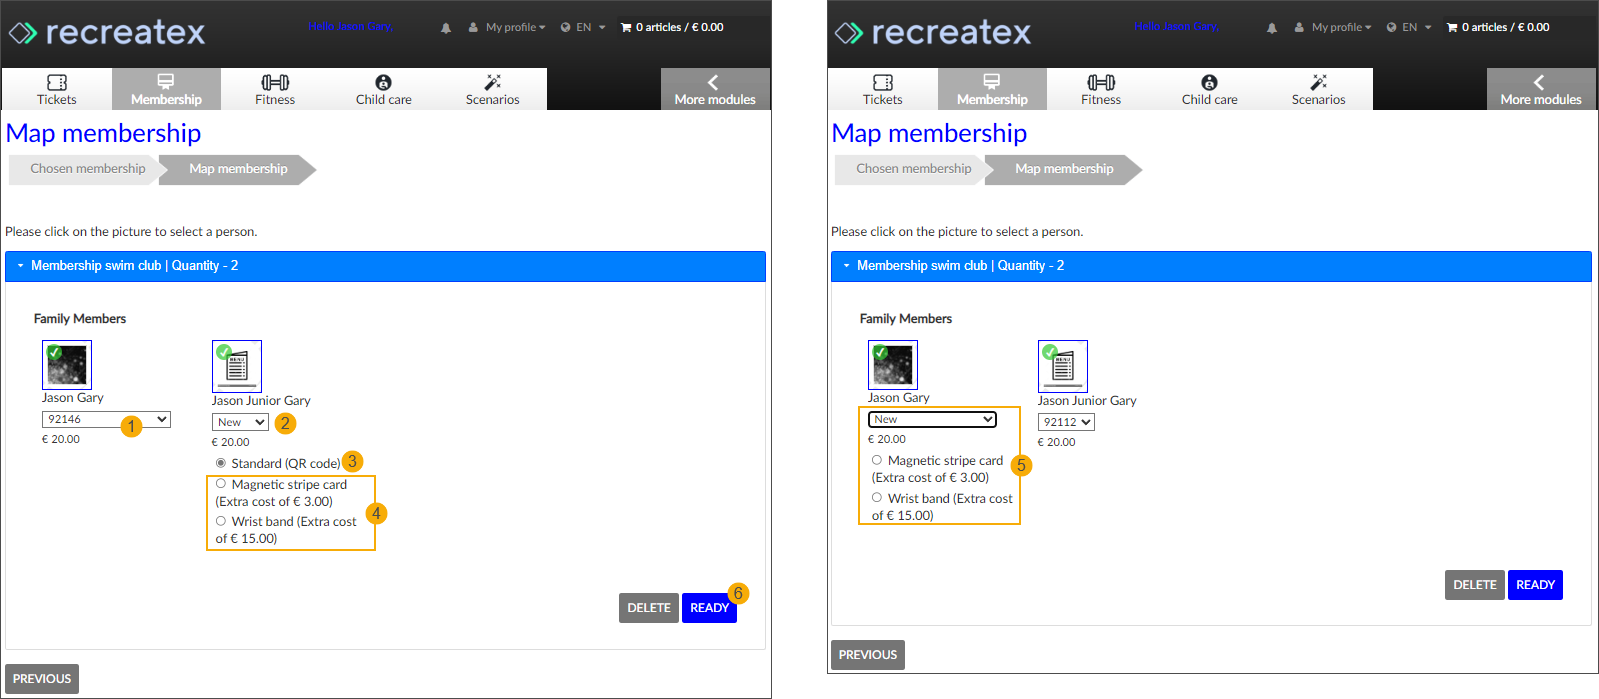
Task: Select Jason Gary picture in right window
Action: (893, 365)
